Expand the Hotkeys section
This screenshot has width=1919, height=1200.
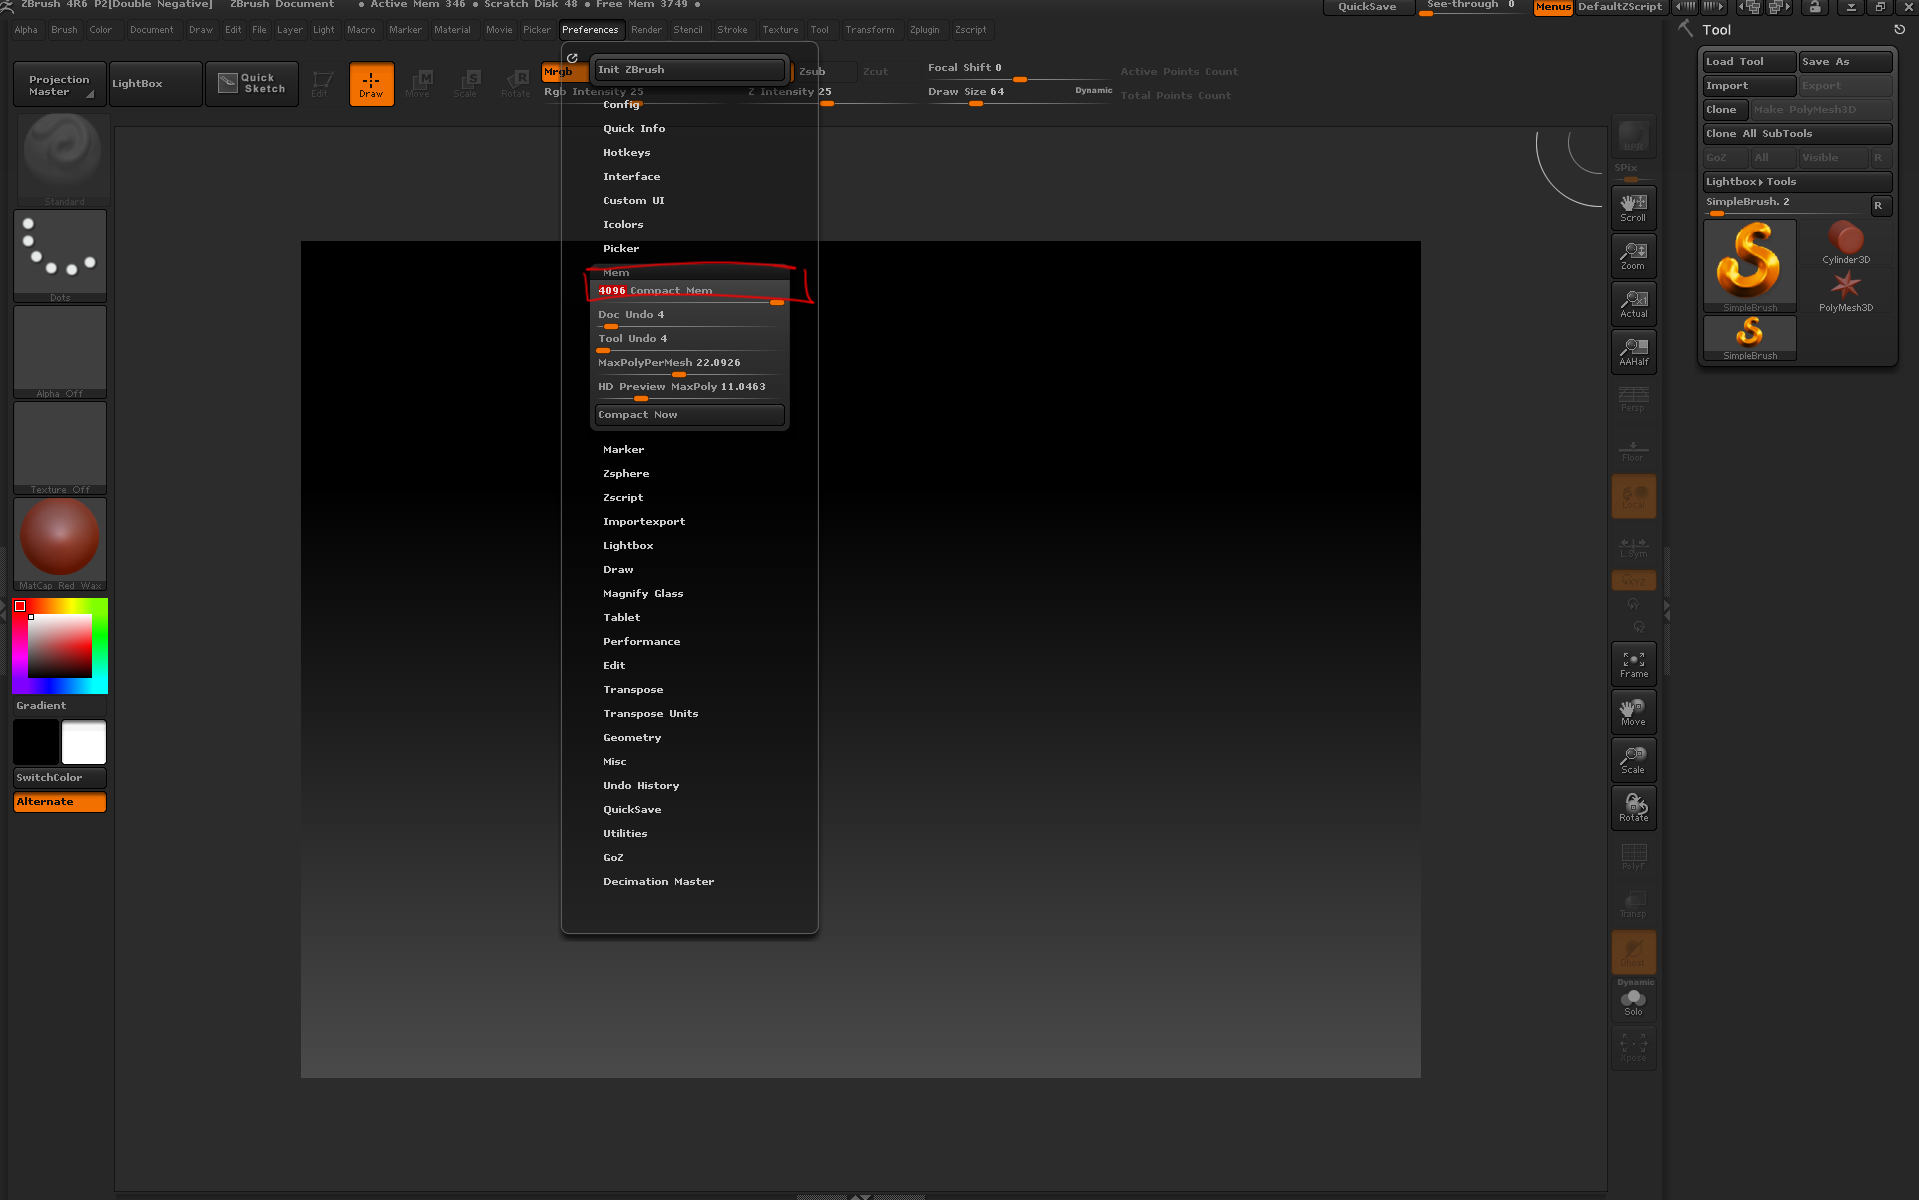point(626,153)
